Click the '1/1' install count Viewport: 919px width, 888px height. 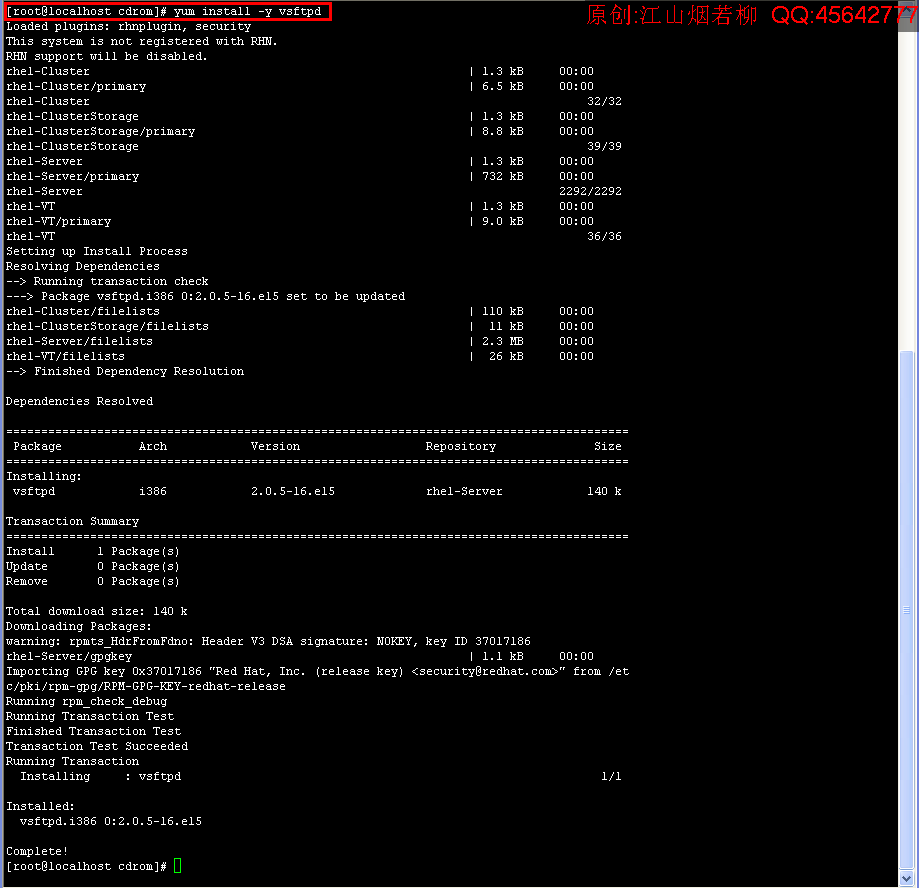pyautogui.click(x=611, y=777)
